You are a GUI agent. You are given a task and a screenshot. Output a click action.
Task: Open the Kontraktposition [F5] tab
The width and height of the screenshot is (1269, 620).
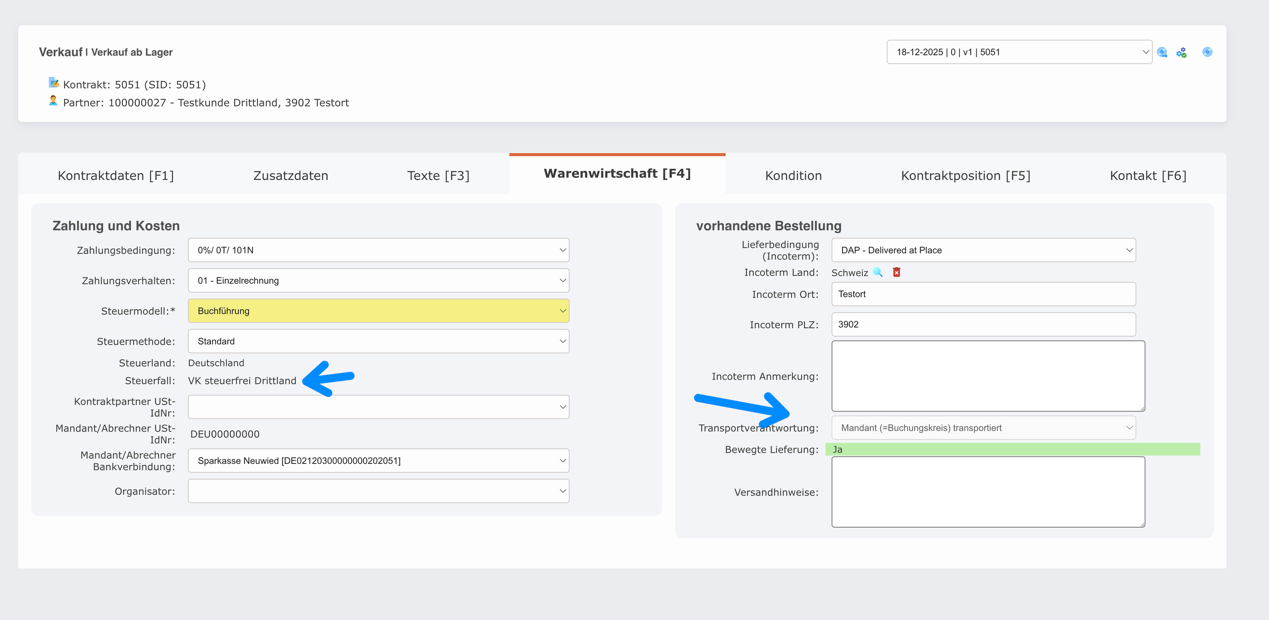coord(965,175)
